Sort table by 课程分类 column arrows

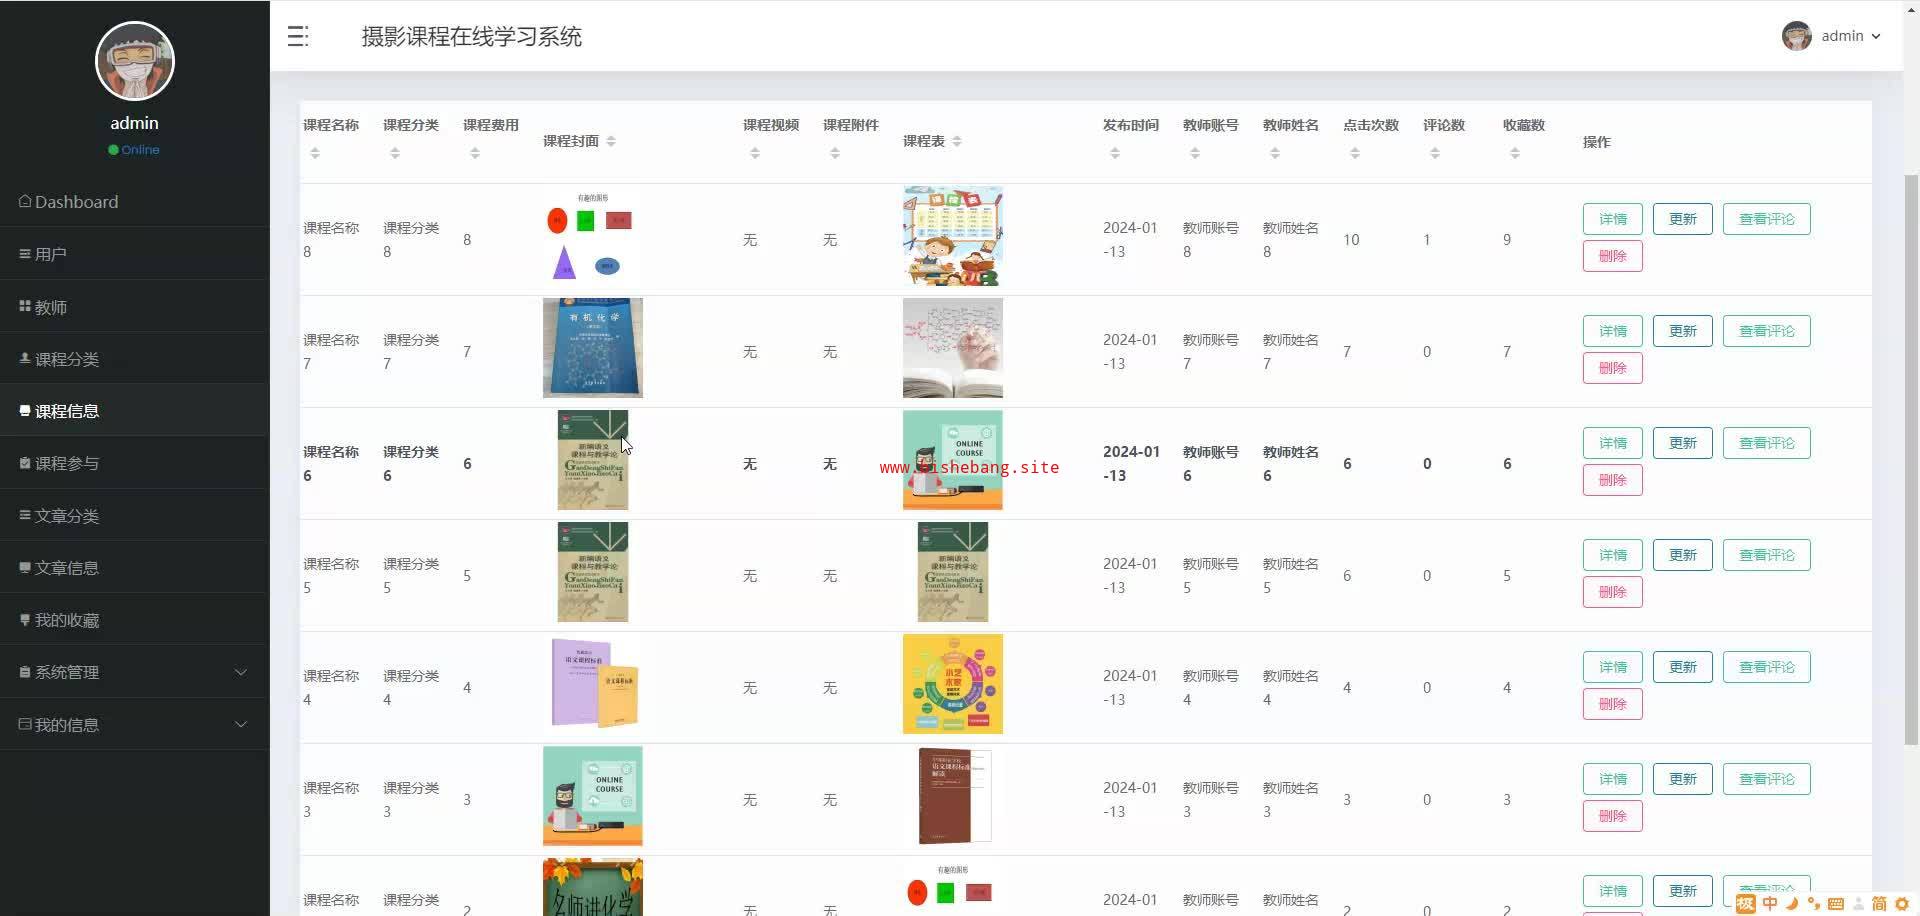[395, 153]
